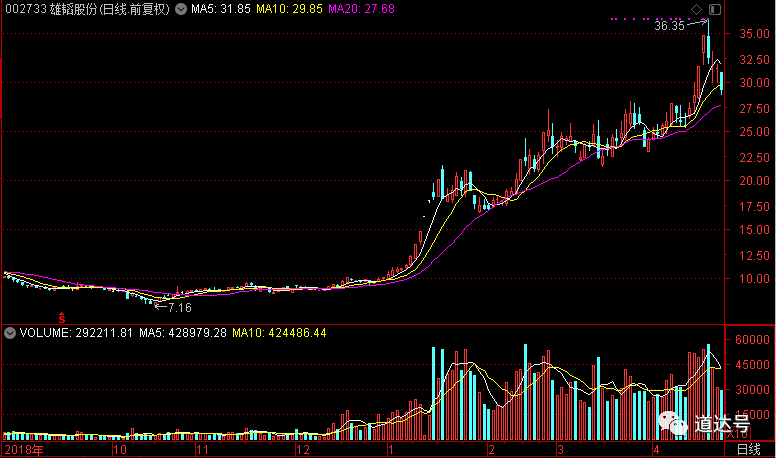
Task: Click month 10 on the time axis
Action: tap(120, 450)
